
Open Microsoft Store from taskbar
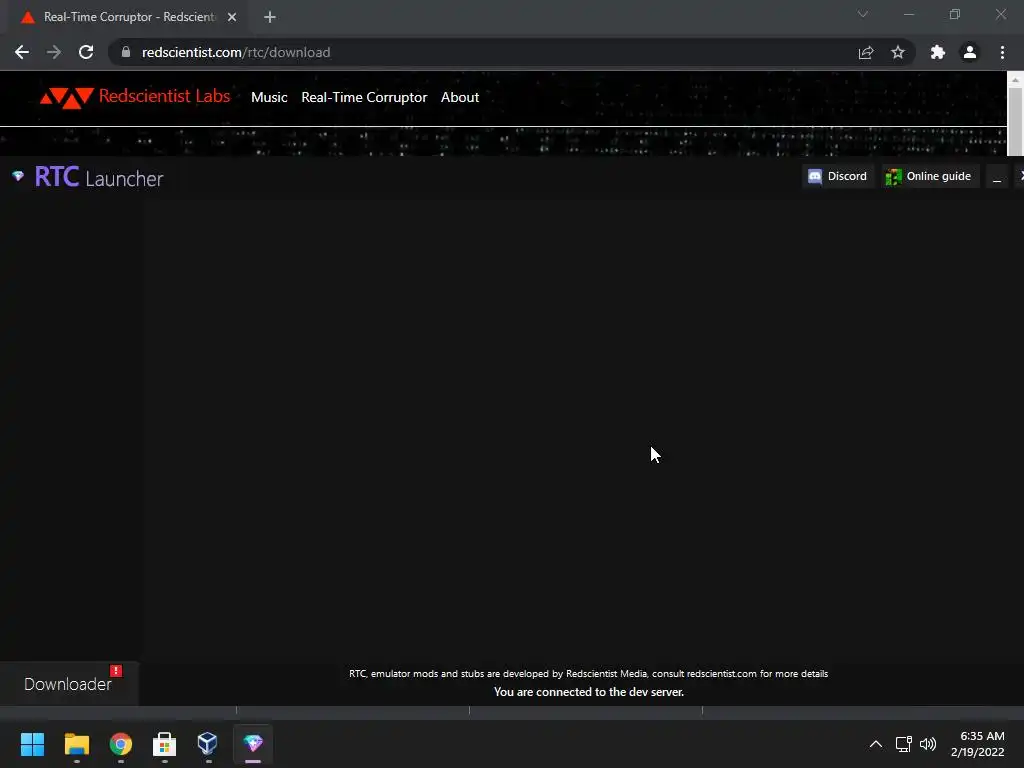point(165,744)
